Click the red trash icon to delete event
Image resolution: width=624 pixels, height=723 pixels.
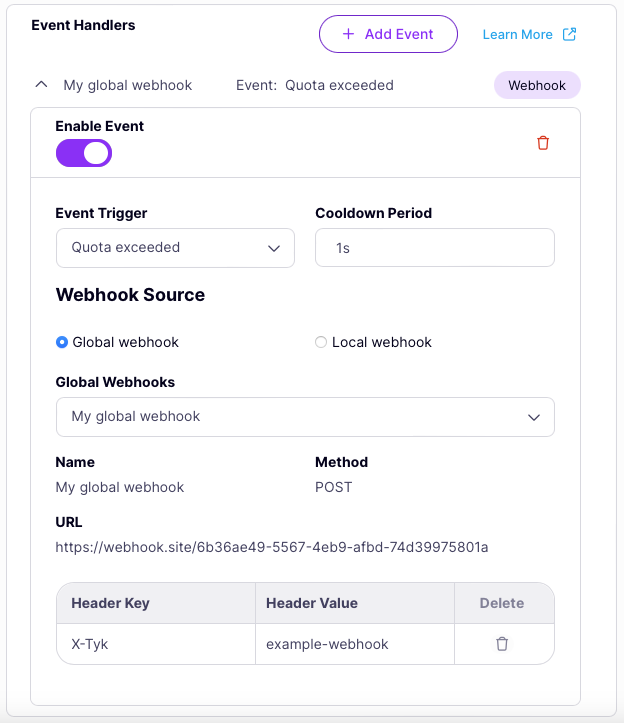pyautogui.click(x=543, y=143)
